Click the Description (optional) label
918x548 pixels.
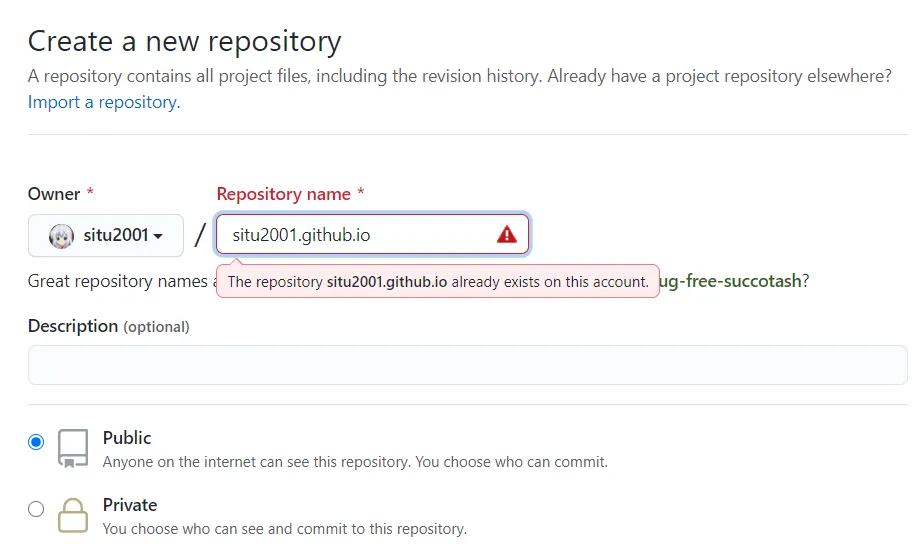(x=108, y=326)
